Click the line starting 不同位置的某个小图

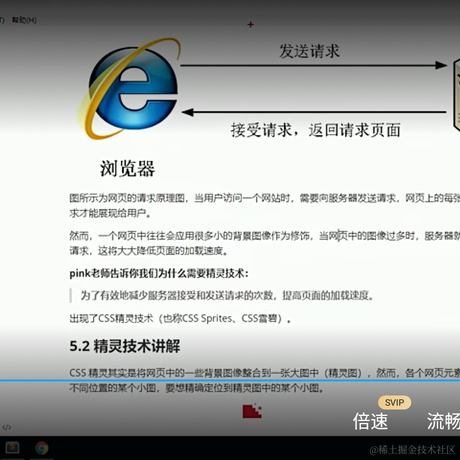point(197,388)
